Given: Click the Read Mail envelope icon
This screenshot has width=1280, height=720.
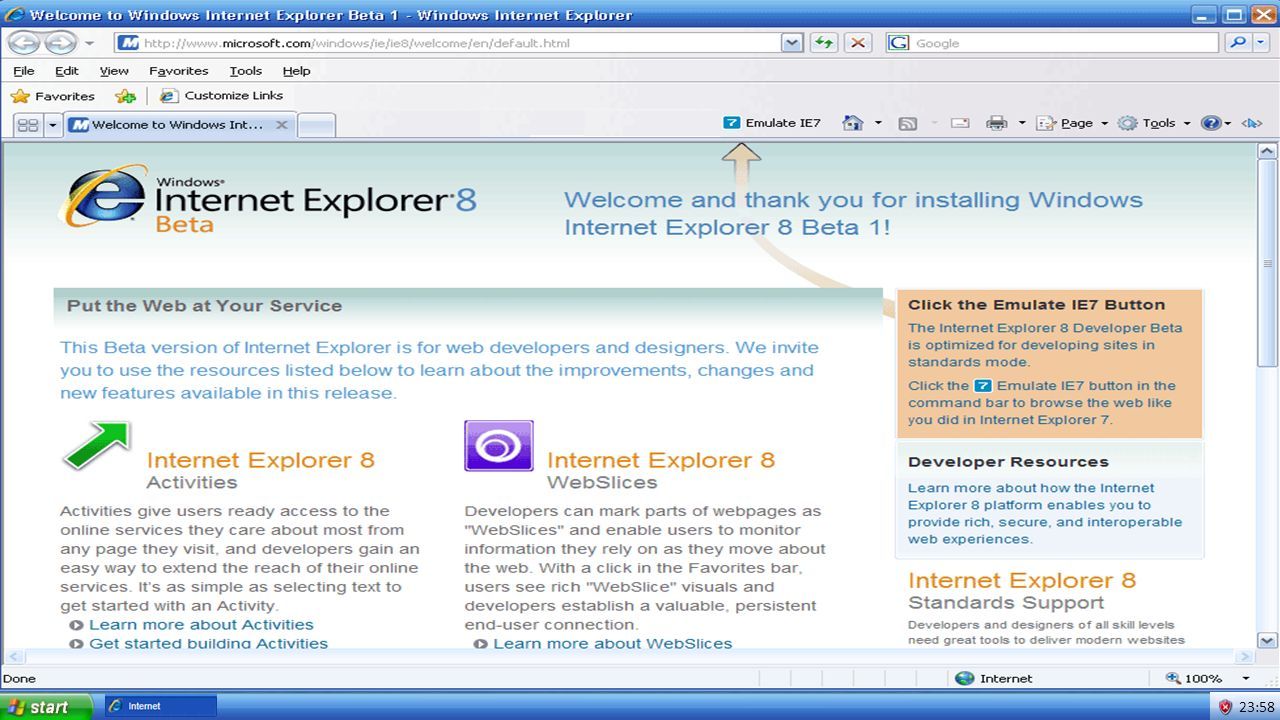Looking at the screenshot, I should (x=960, y=123).
